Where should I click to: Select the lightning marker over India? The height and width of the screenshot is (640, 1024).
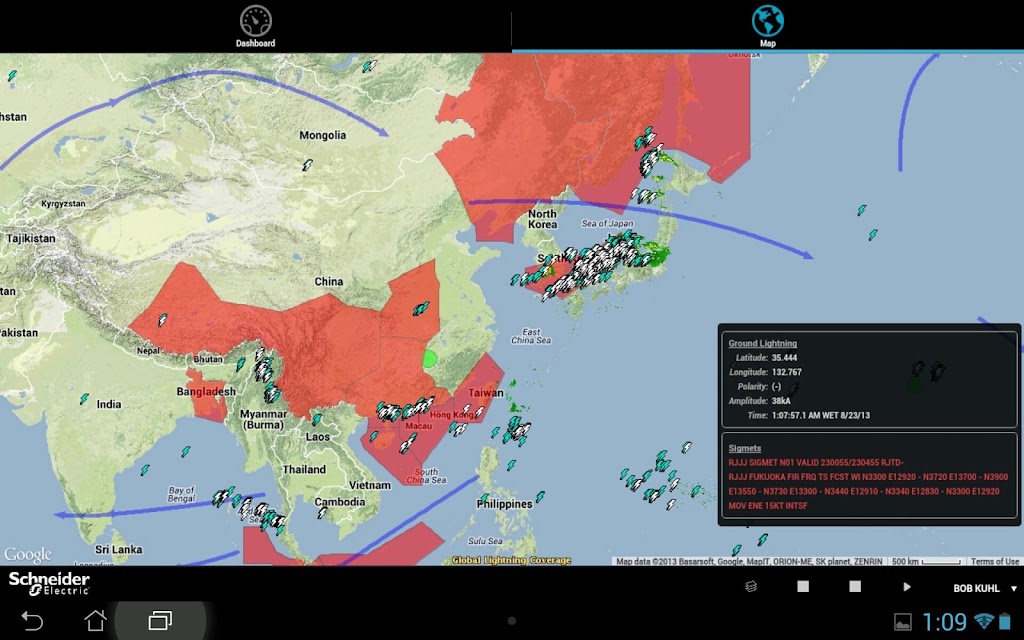[84, 398]
